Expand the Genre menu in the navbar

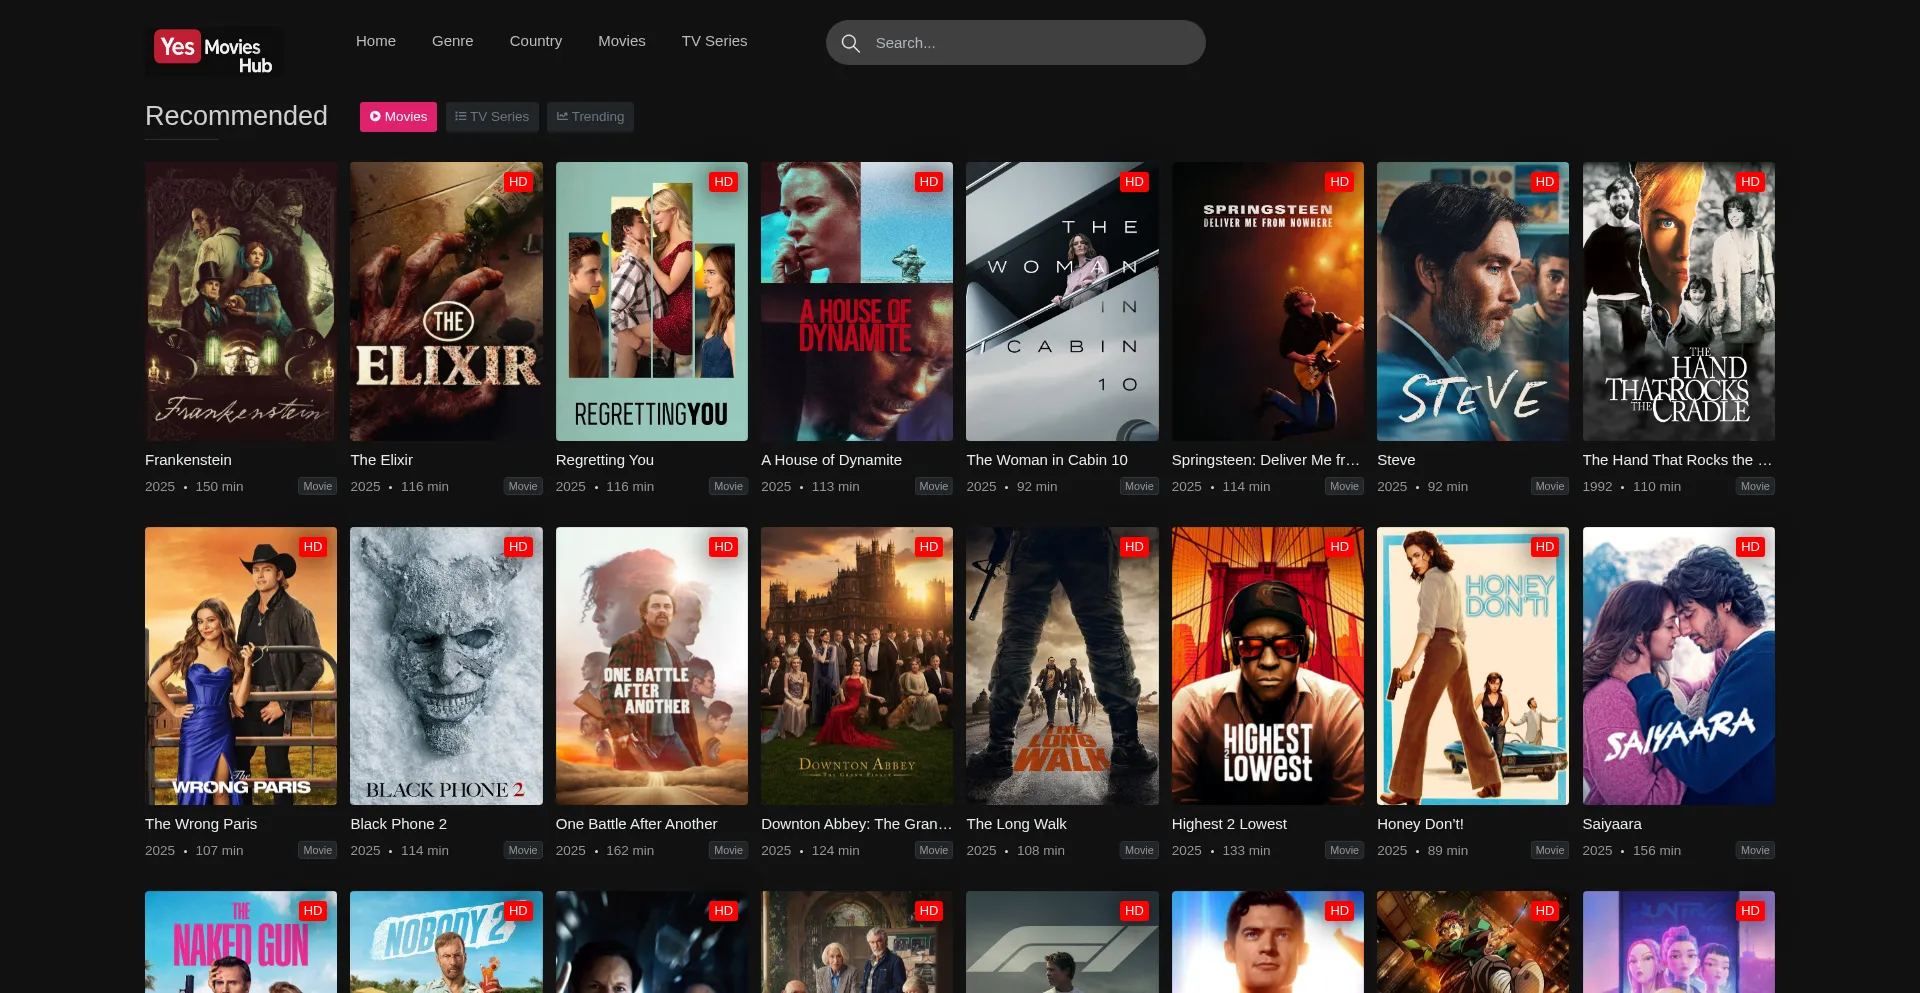452,41
